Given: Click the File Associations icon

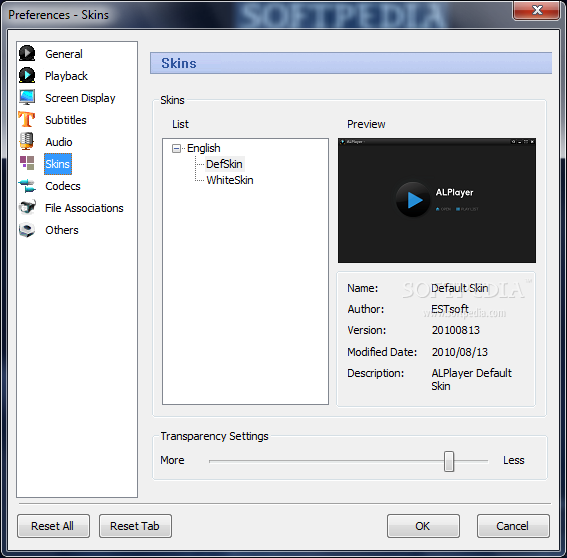Looking at the screenshot, I should tap(27, 207).
